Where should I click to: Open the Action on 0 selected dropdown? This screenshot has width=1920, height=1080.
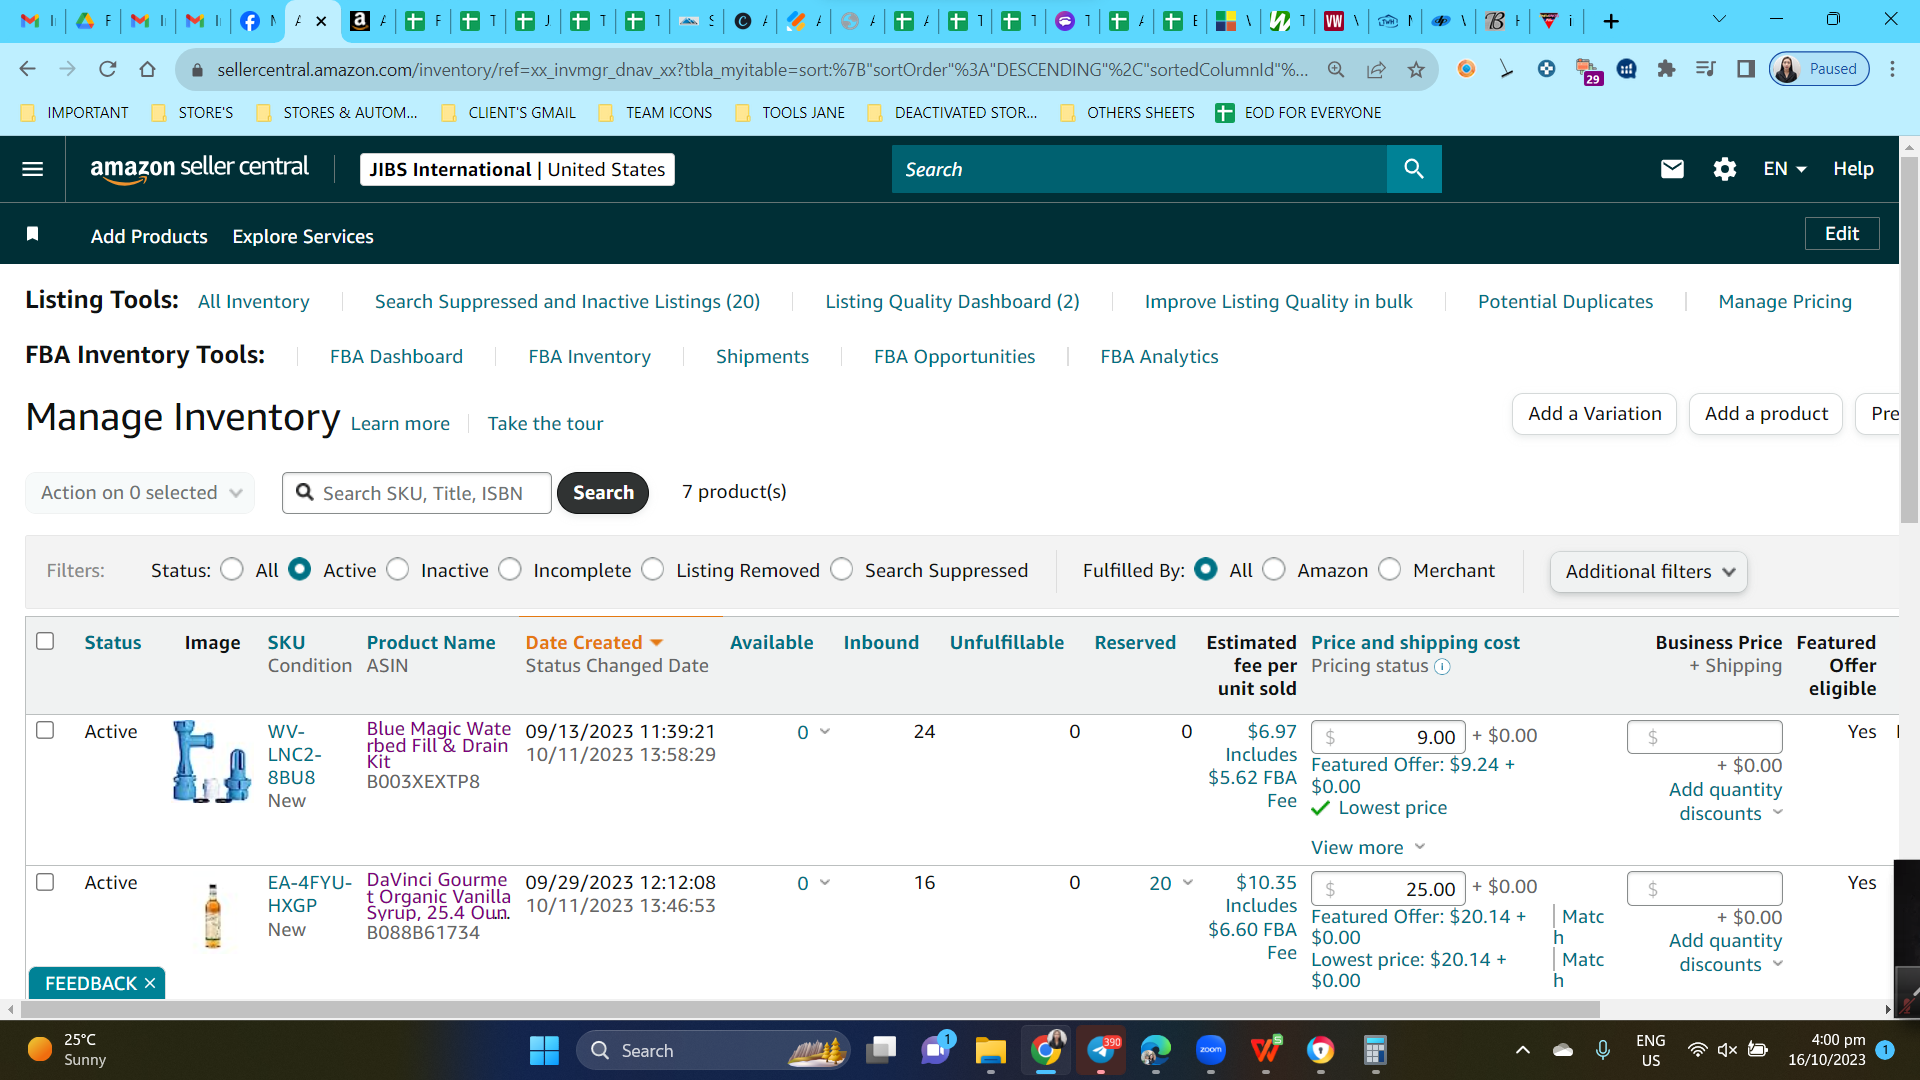(140, 493)
